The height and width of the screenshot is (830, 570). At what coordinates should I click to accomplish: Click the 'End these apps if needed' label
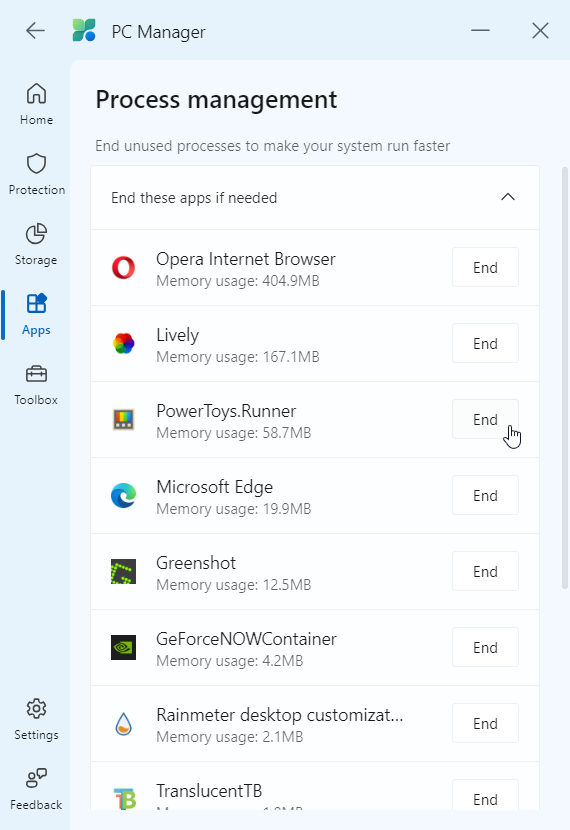[x=194, y=198]
